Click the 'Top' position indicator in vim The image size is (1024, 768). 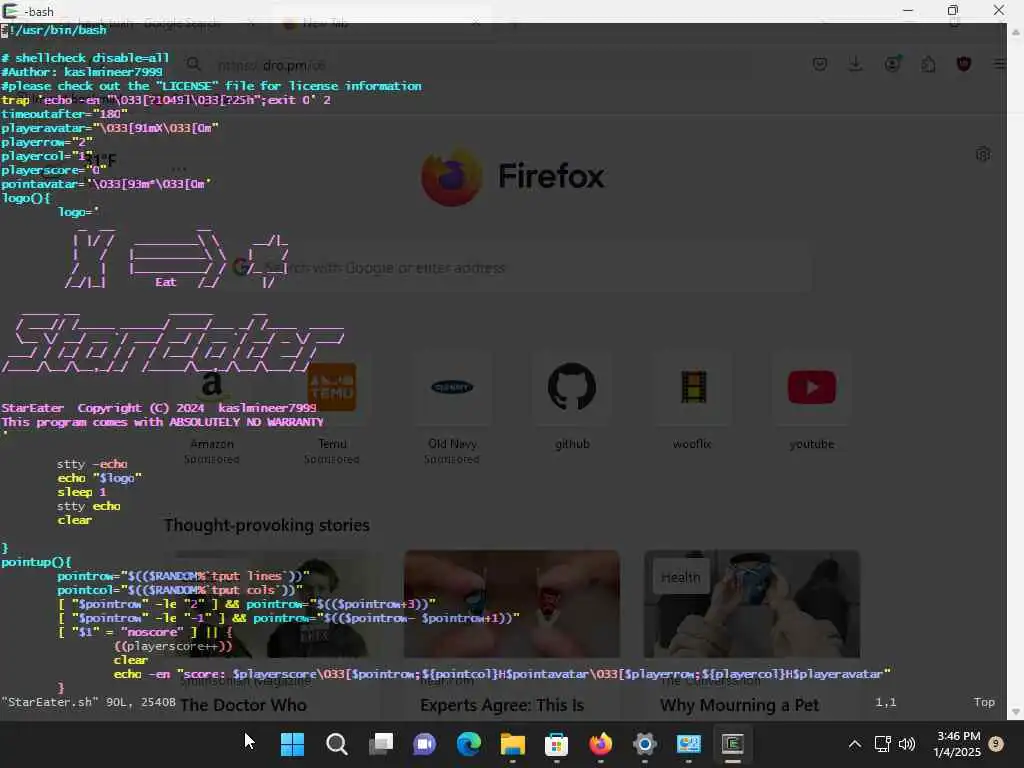tap(984, 702)
